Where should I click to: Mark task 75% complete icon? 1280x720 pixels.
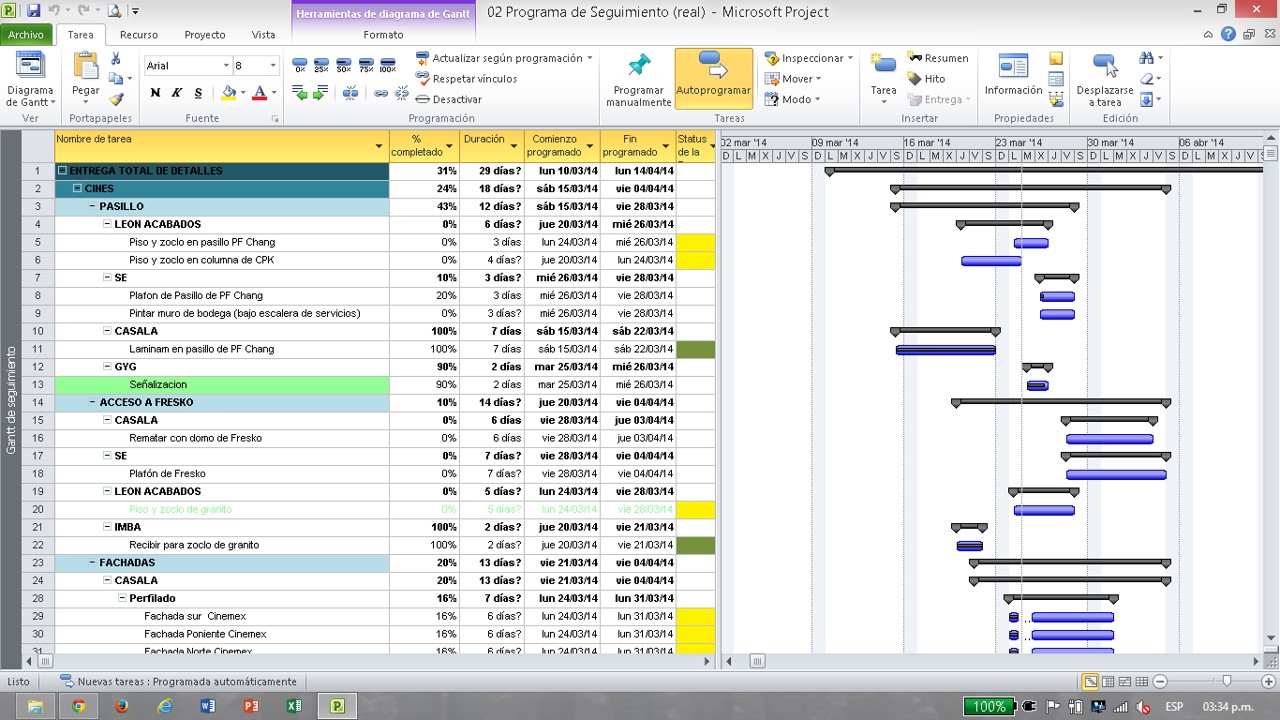366,65
